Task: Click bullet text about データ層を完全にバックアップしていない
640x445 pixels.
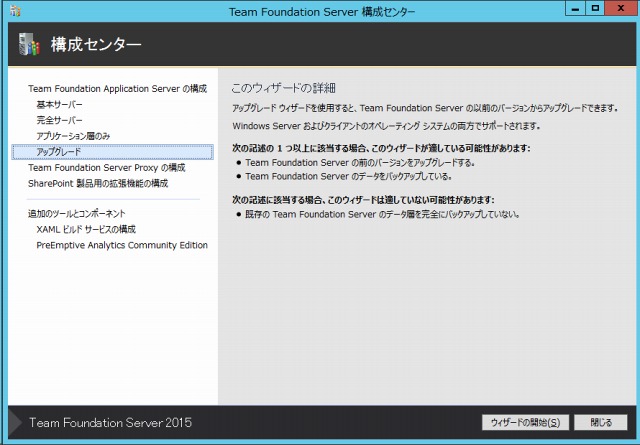Action: coord(382,214)
